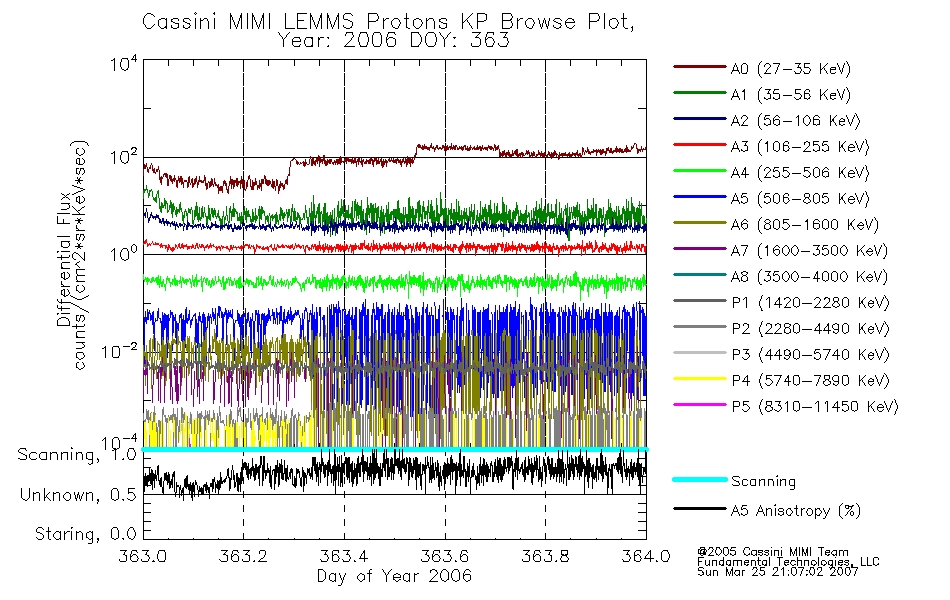
Task: Click the Scanning, 1.0 axis label
Action: (x=77, y=455)
